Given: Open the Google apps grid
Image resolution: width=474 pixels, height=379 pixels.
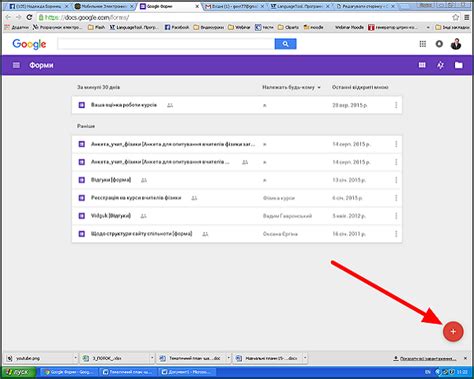Looking at the screenshot, I should click(x=423, y=44).
